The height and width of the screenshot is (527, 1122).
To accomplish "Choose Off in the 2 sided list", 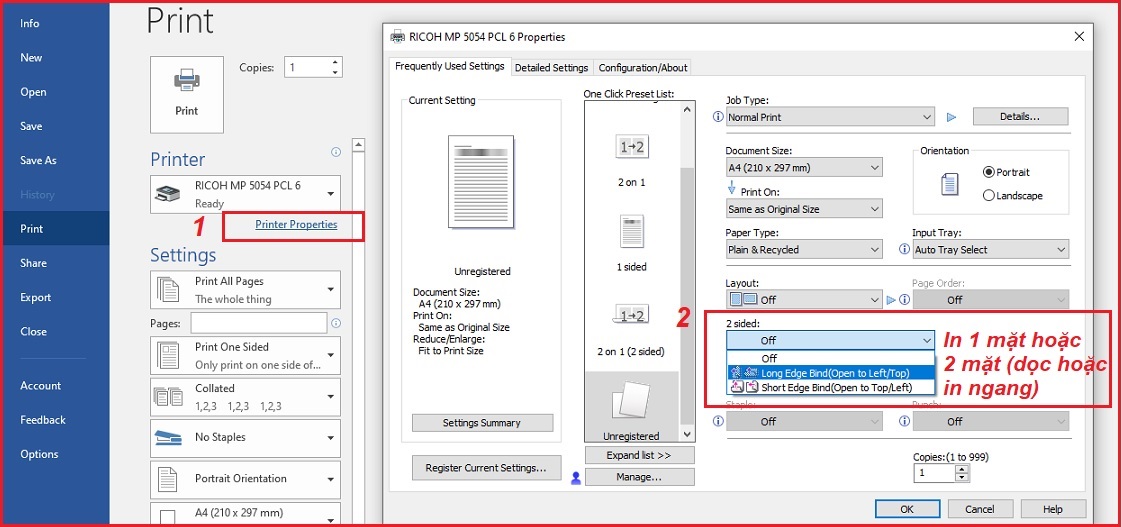I will (x=830, y=359).
